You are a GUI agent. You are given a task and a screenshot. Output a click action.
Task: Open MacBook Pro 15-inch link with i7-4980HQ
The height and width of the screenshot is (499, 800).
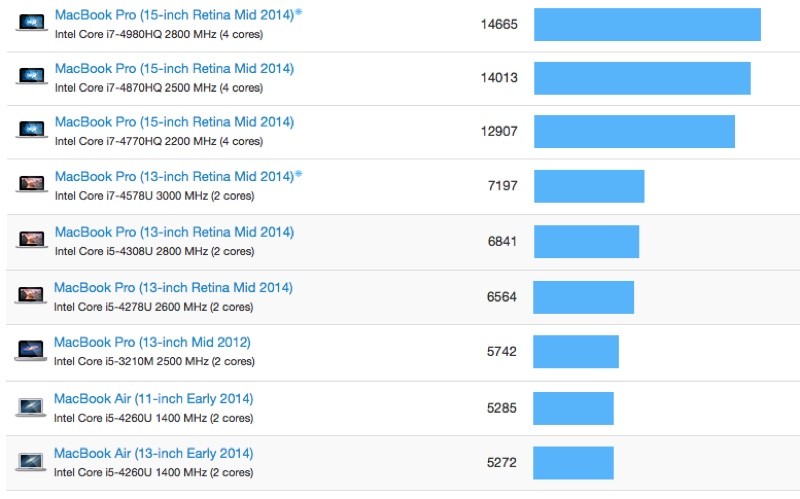[174, 15]
